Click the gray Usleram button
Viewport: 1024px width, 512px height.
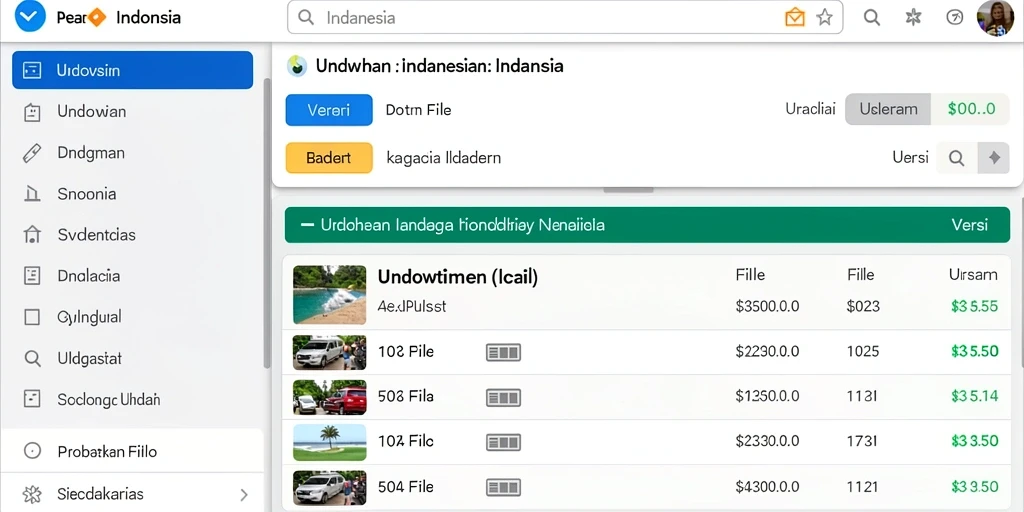point(888,109)
